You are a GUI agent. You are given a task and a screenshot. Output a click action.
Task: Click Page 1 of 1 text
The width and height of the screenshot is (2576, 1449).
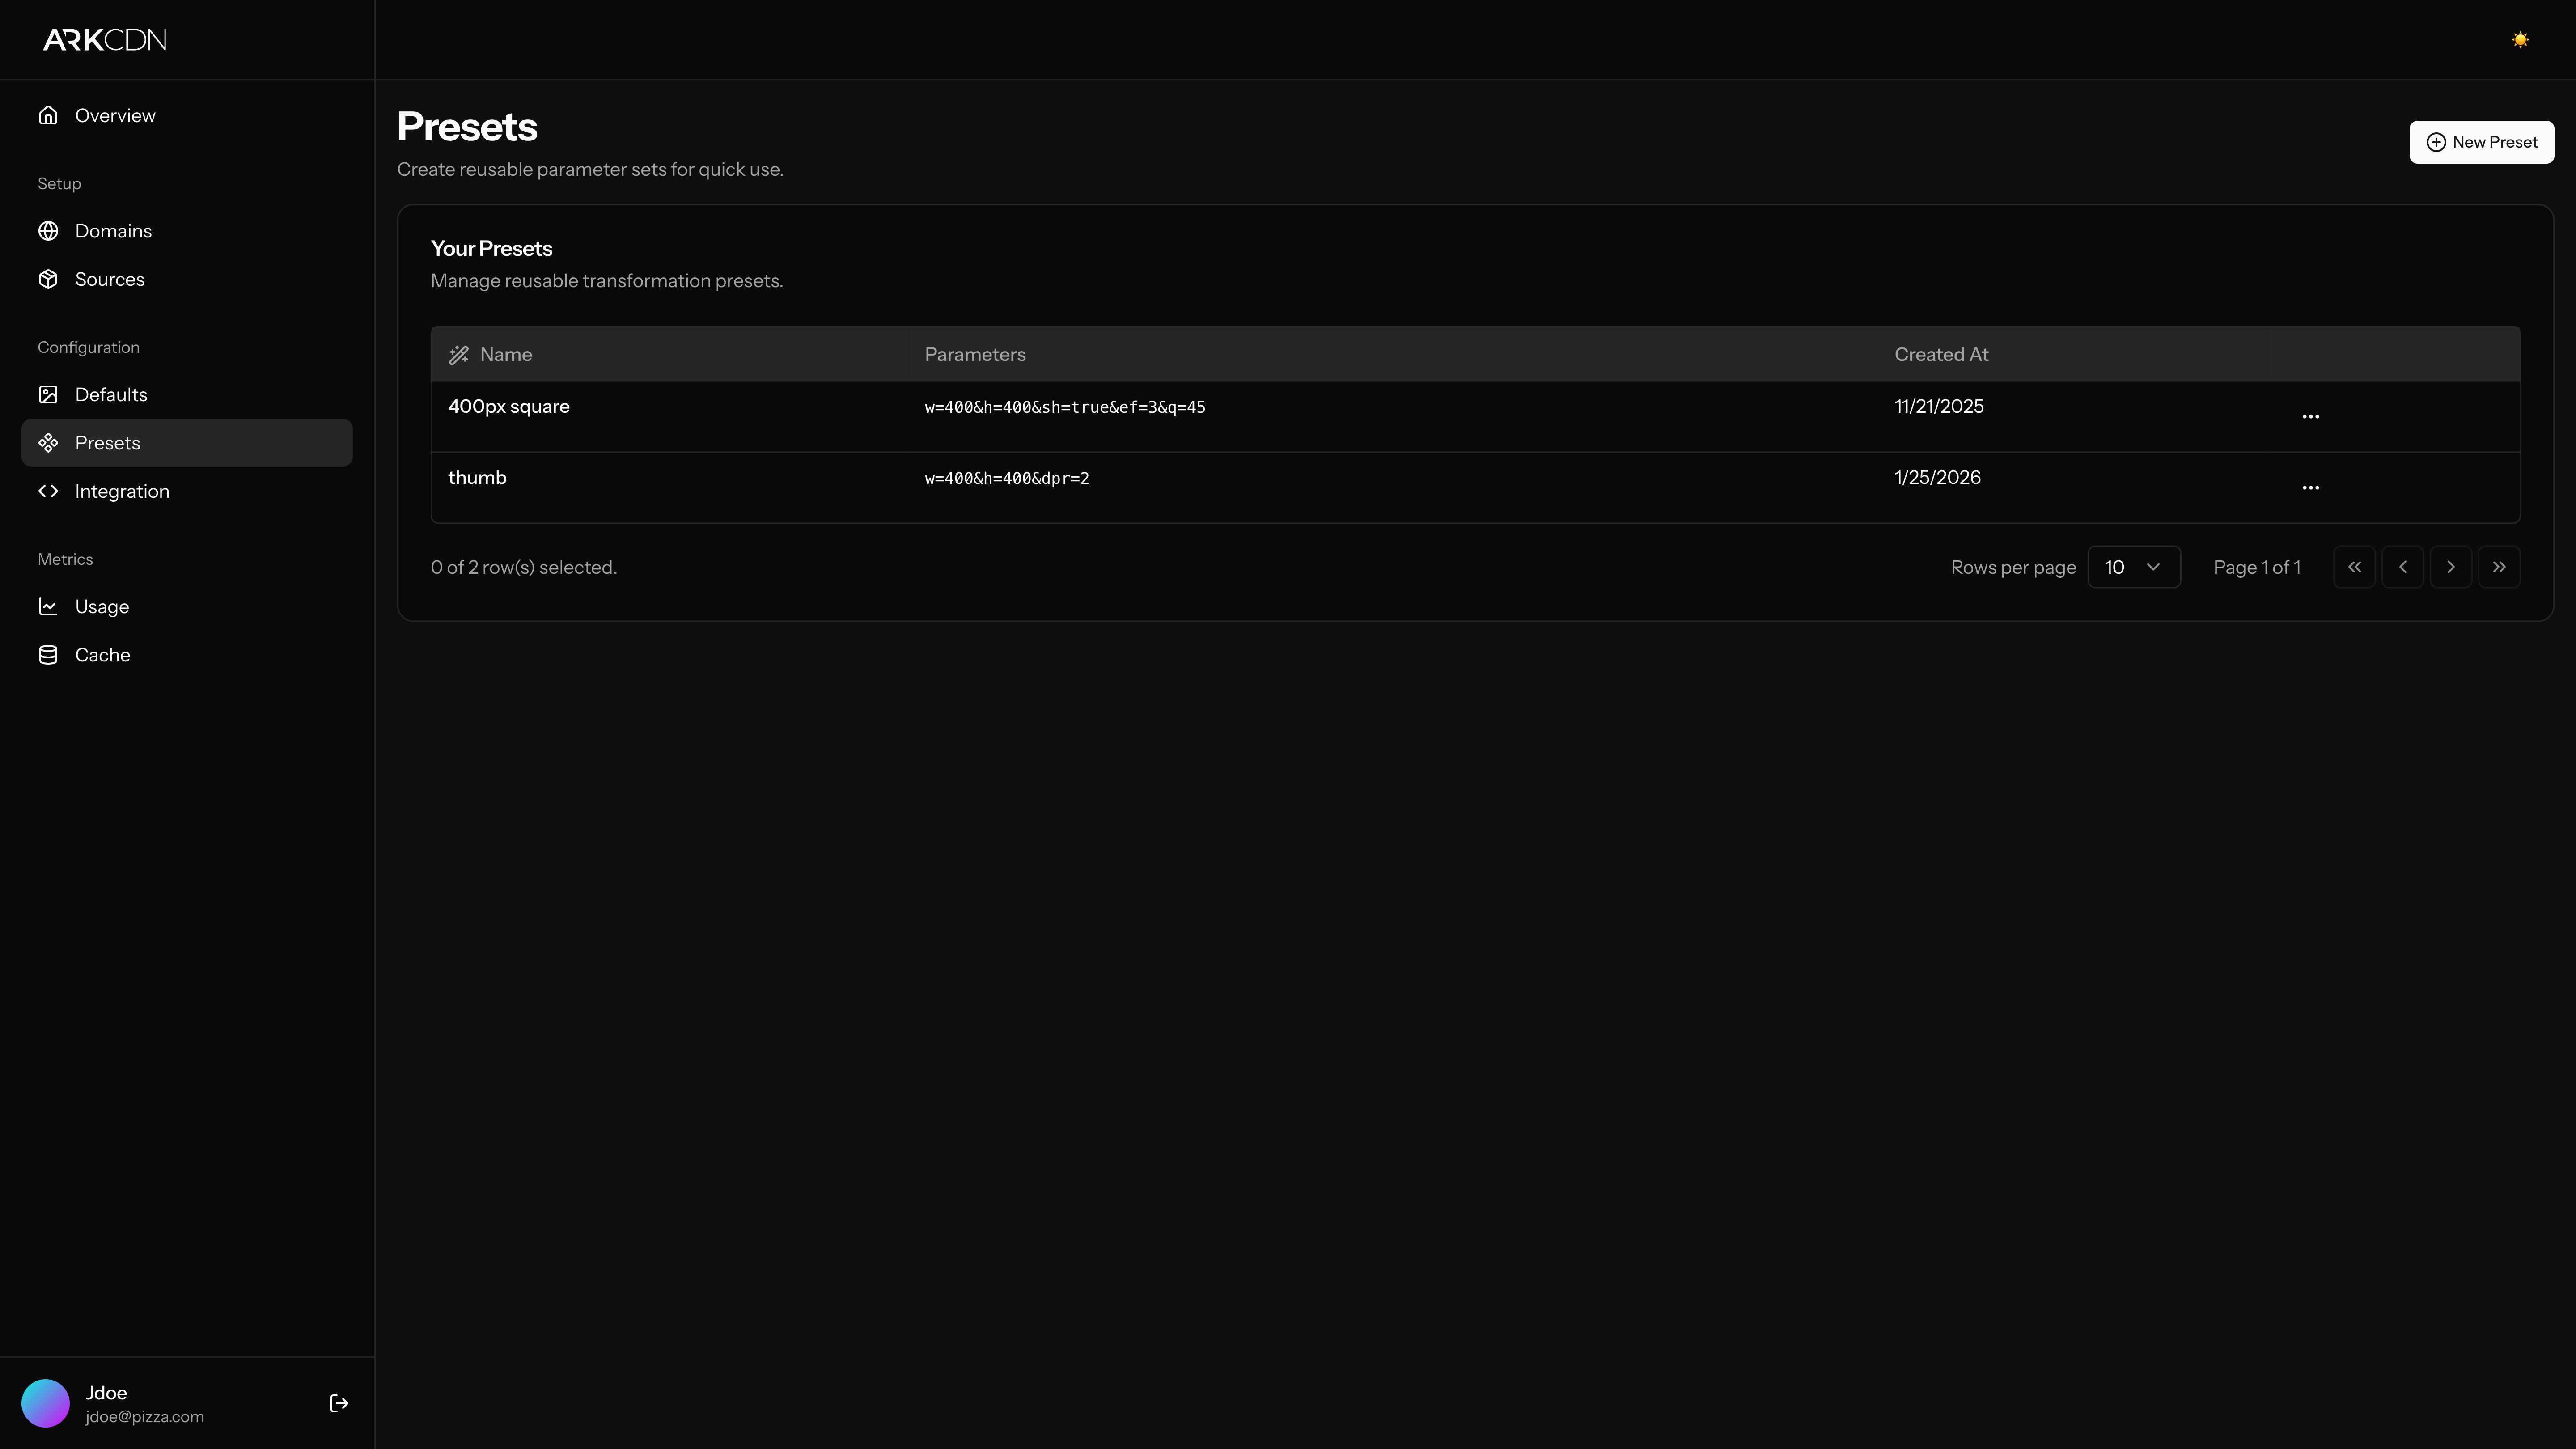pyautogui.click(x=2257, y=568)
